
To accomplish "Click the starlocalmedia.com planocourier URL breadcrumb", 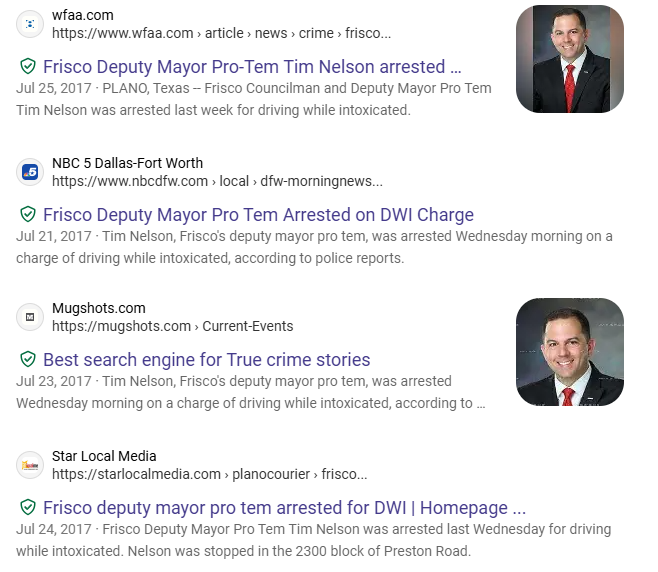I will (x=209, y=474).
